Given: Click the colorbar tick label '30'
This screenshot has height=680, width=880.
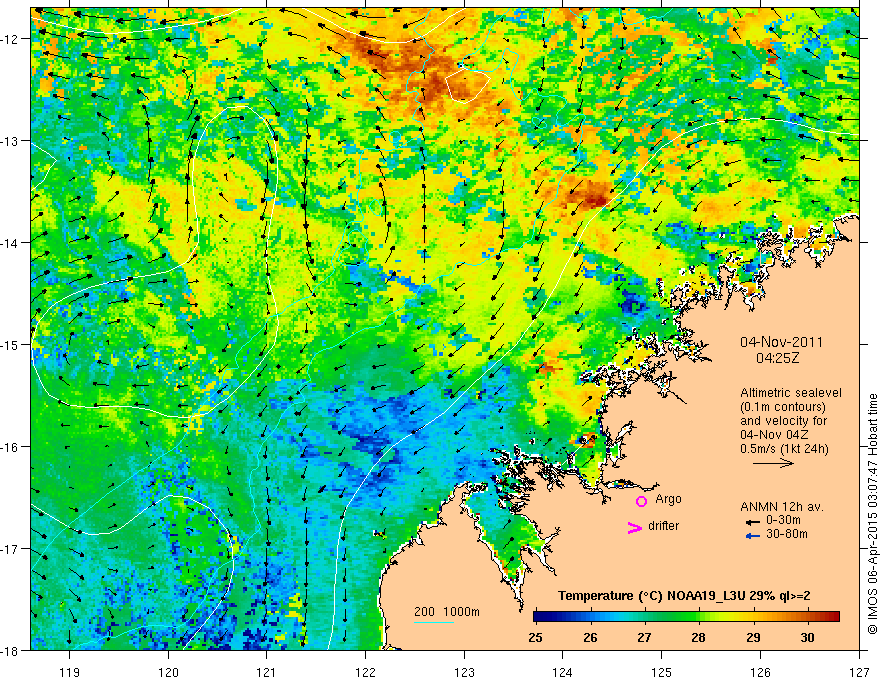Looking at the screenshot, I should pyautogui.click(x=808, y=638).
